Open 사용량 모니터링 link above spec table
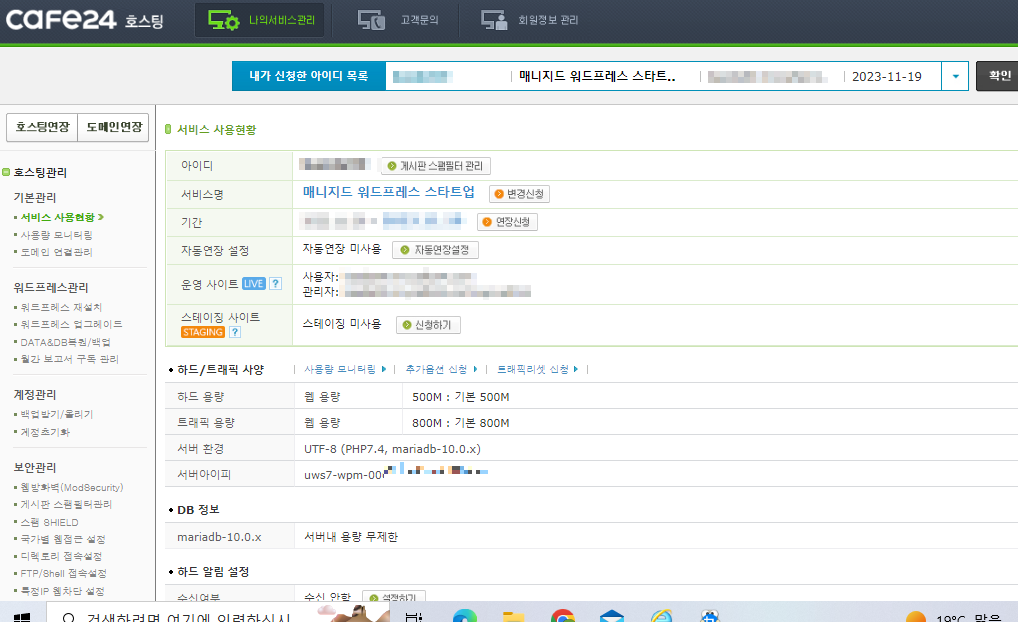1018x622 pixels. [345, 369]
